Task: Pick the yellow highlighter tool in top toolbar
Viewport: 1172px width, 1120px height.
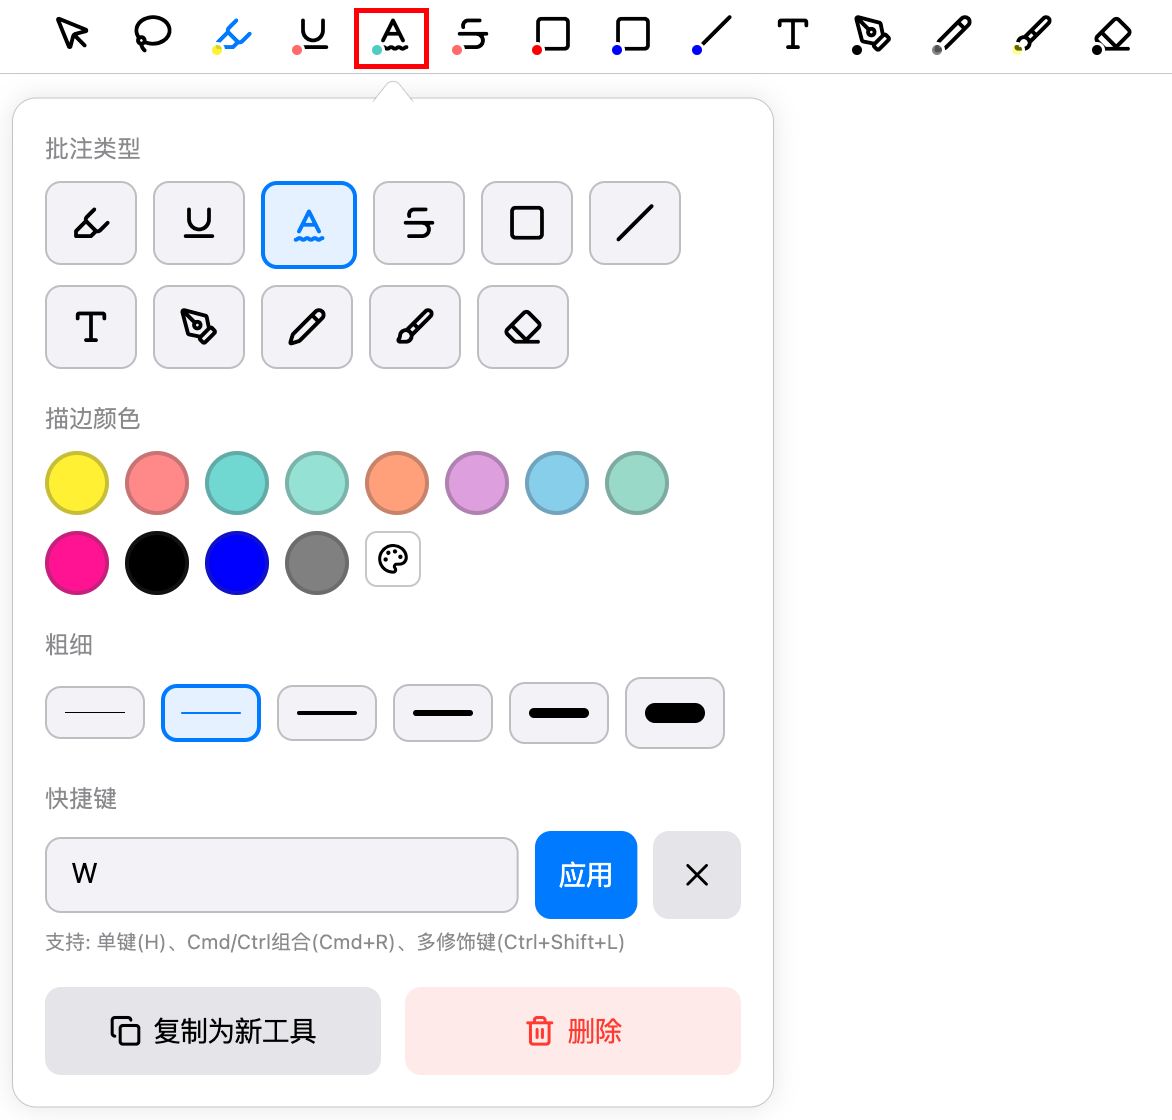Action: [x=232, y=34]
